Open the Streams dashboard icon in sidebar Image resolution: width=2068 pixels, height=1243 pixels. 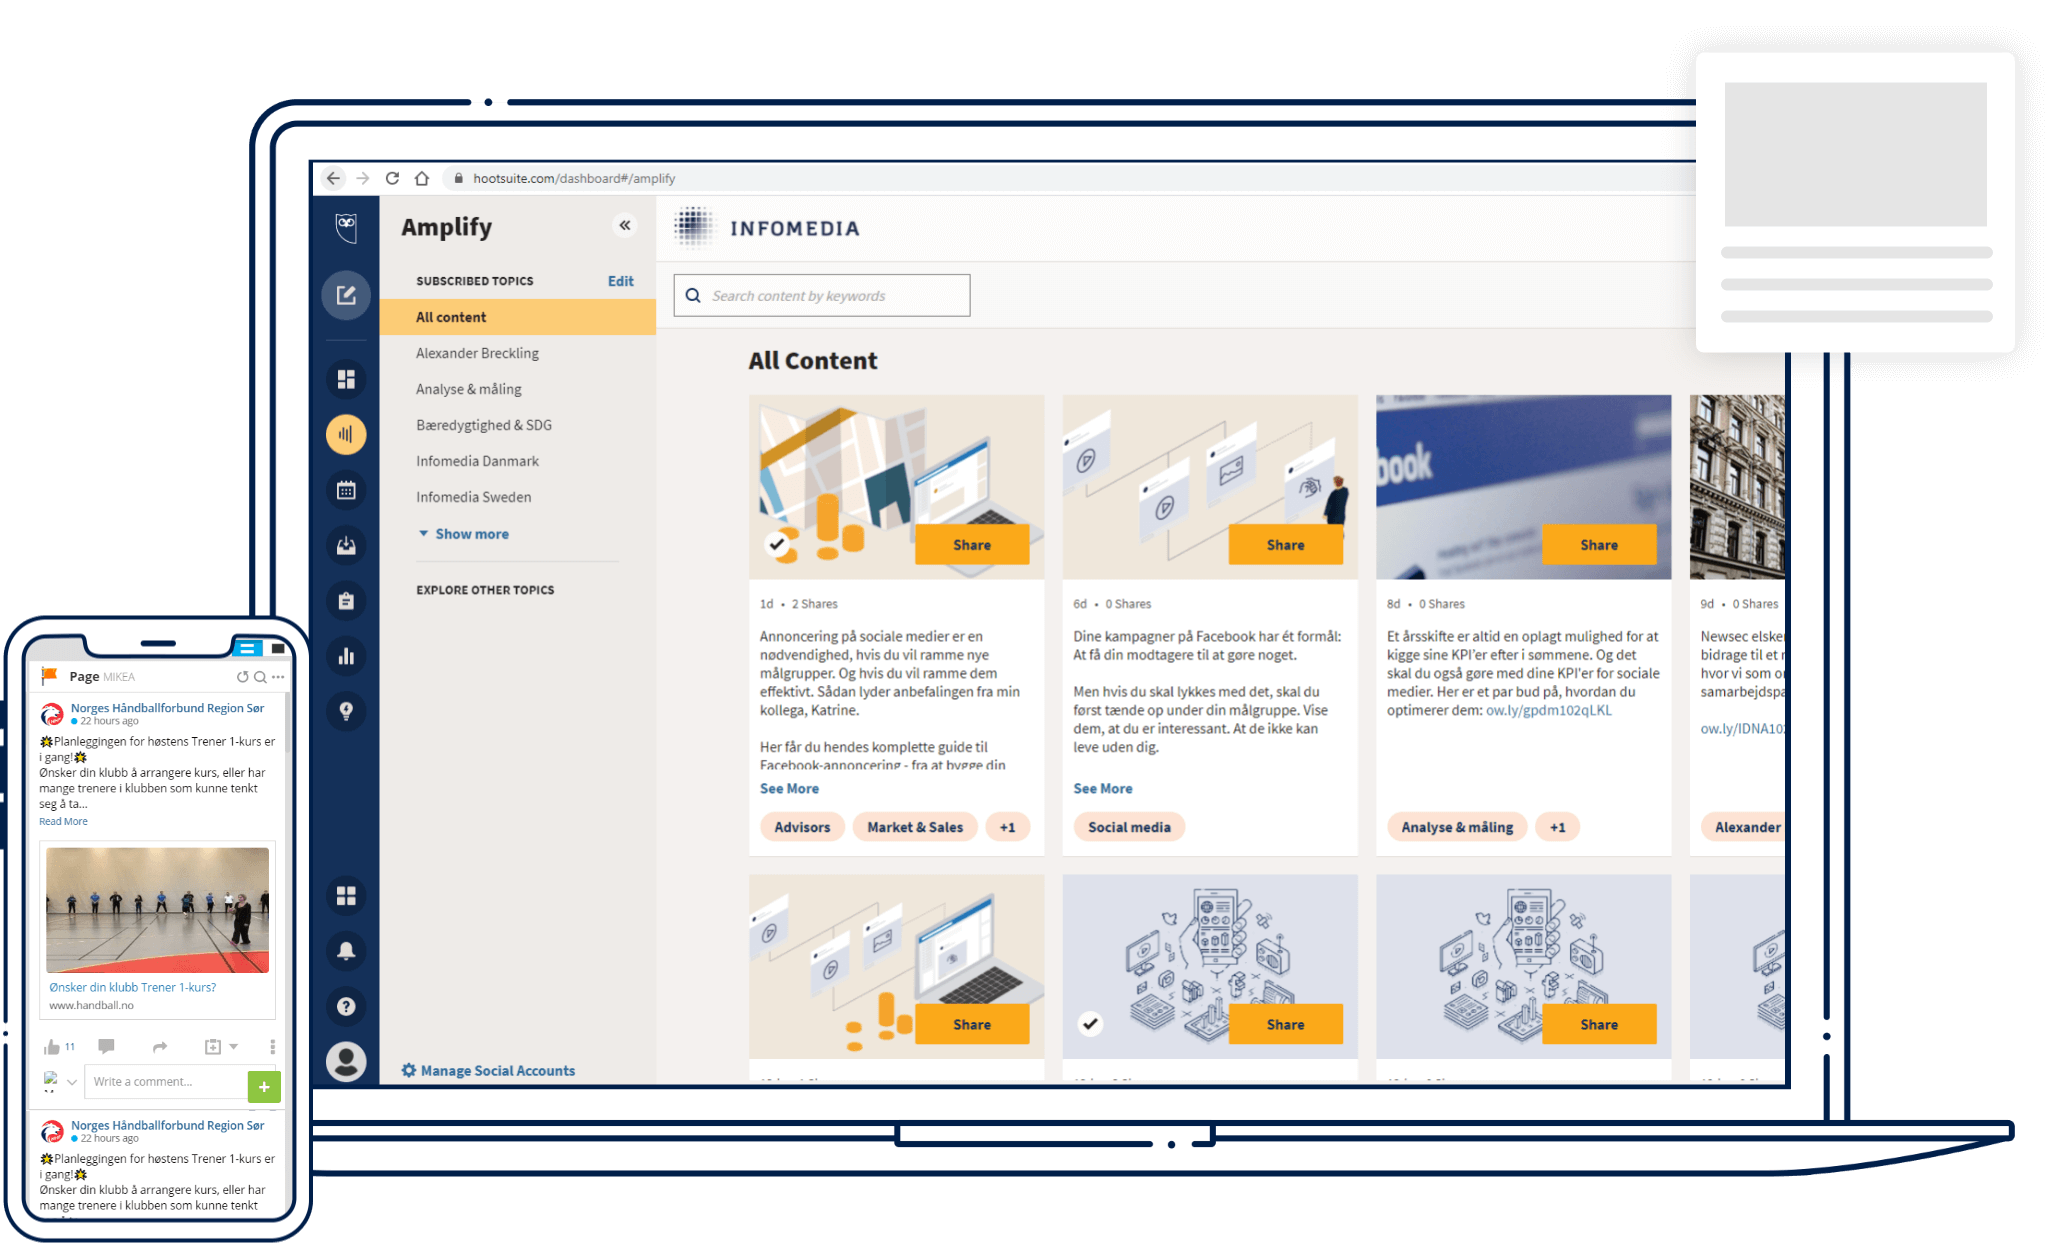click(x=346, y=379)
